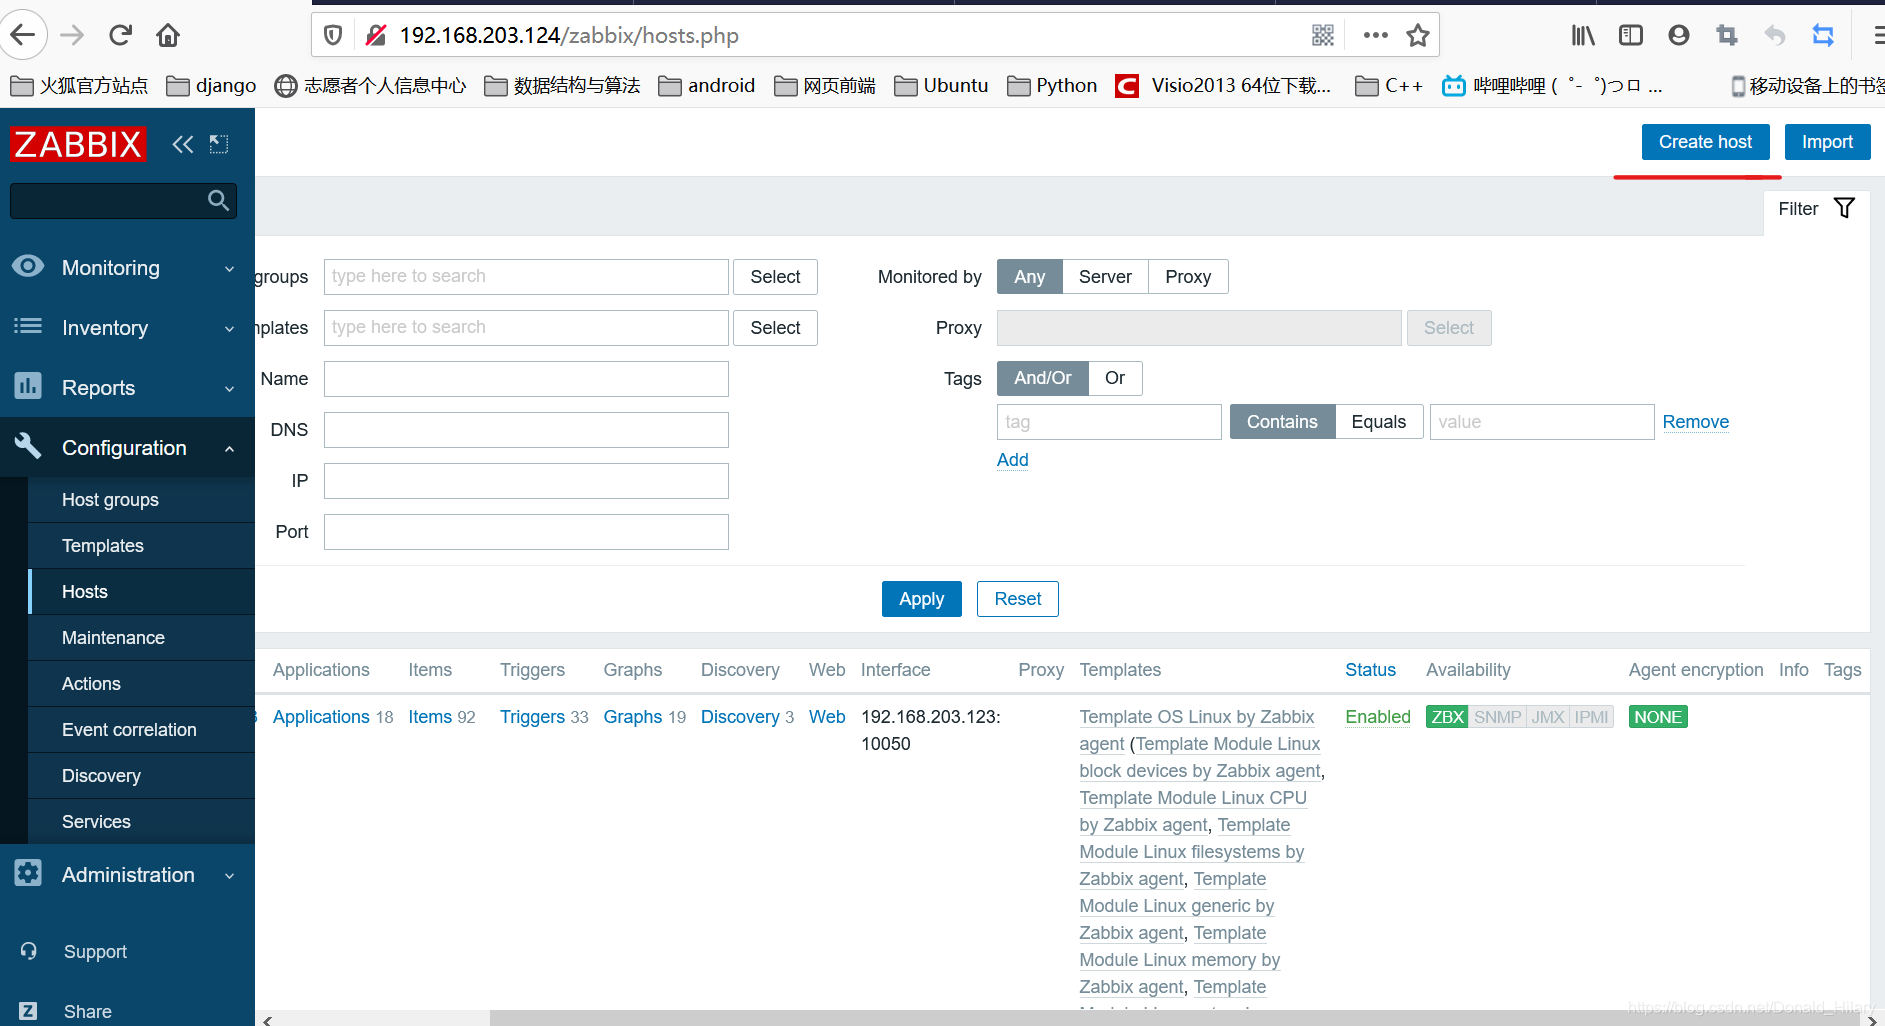Expand the Reports menu
This screenshot has width=1885, height=1026.
[x=127, y=388]
